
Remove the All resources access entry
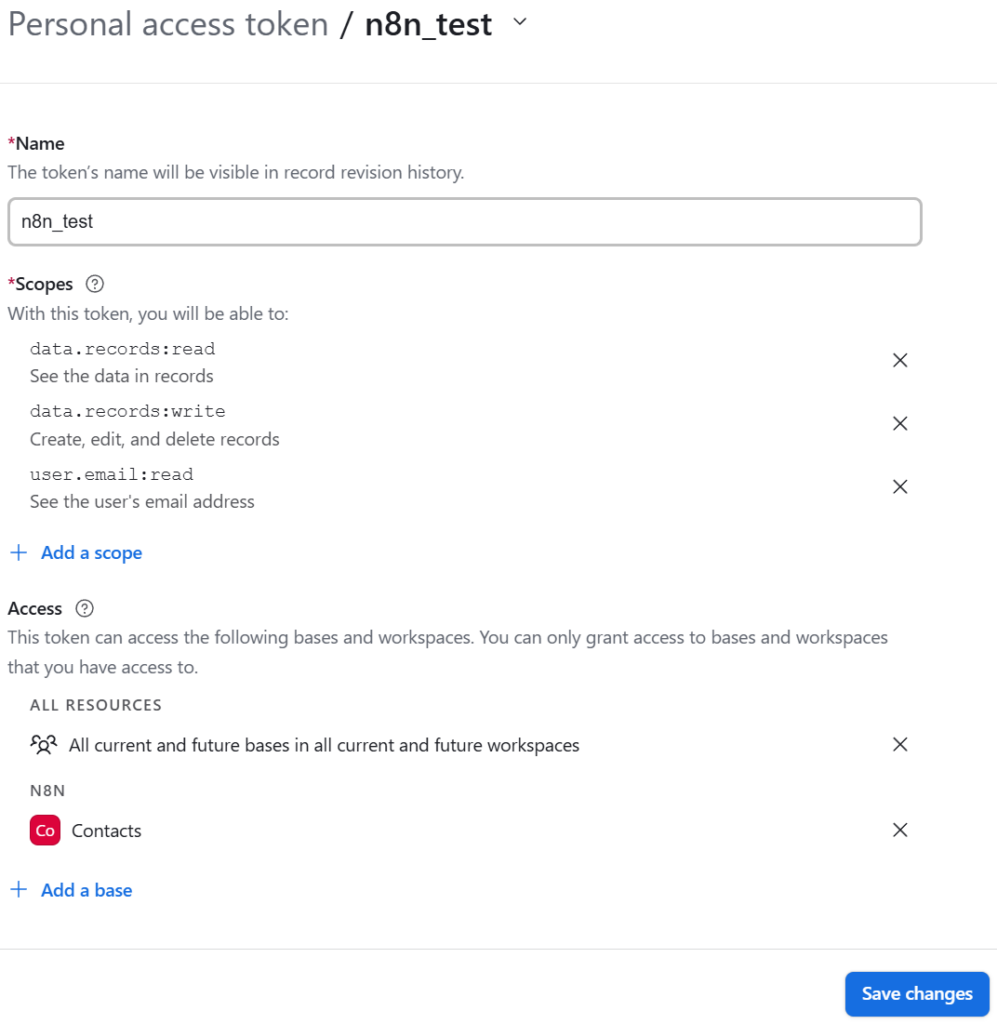tap(900, 744)
